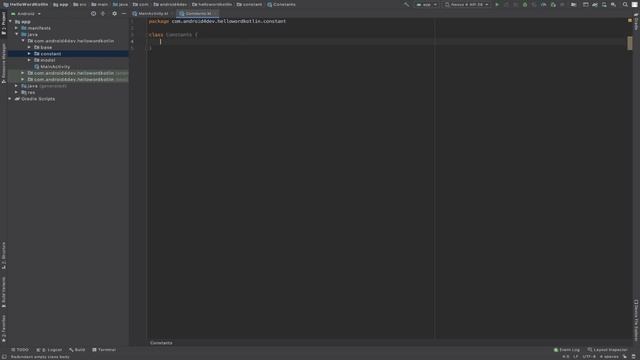Click the package declaration line in editor
640x360 pixels.
(x=217, y=21)
